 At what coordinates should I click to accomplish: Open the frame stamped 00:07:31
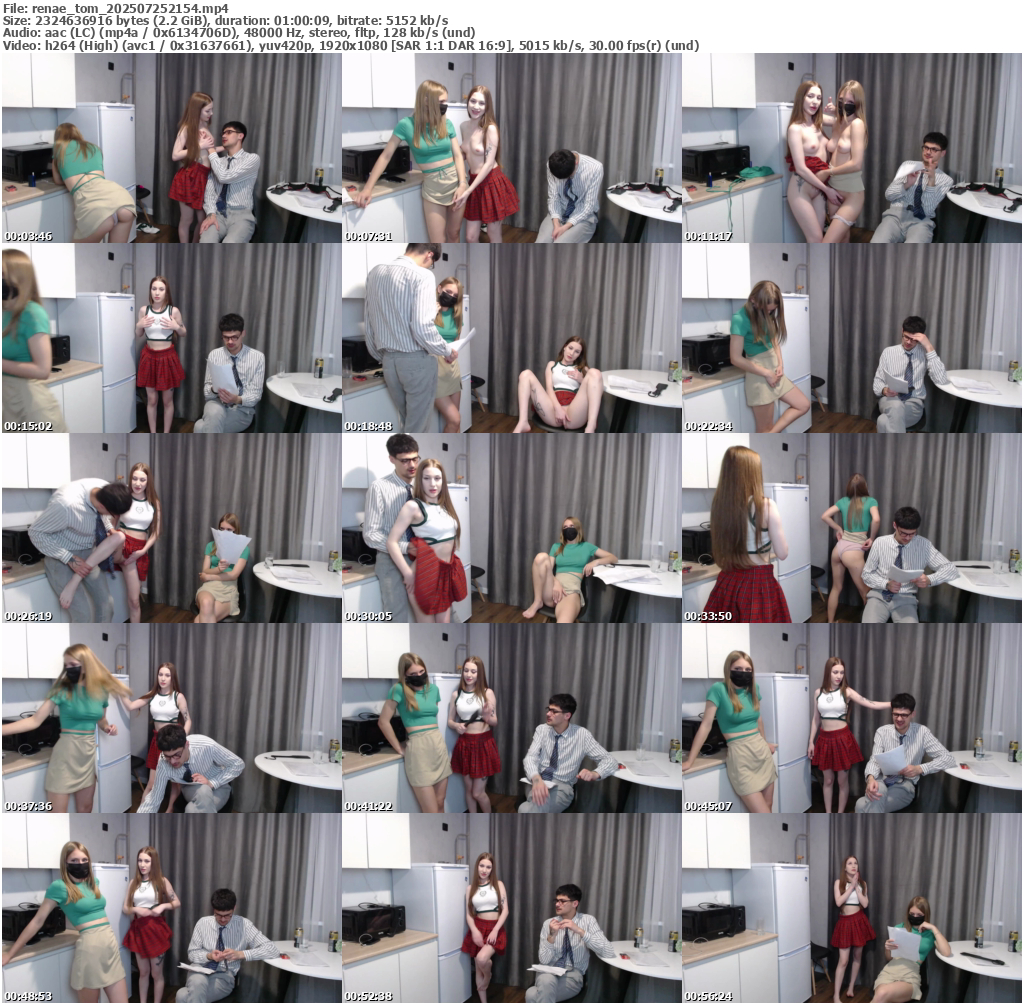[511, 148]
